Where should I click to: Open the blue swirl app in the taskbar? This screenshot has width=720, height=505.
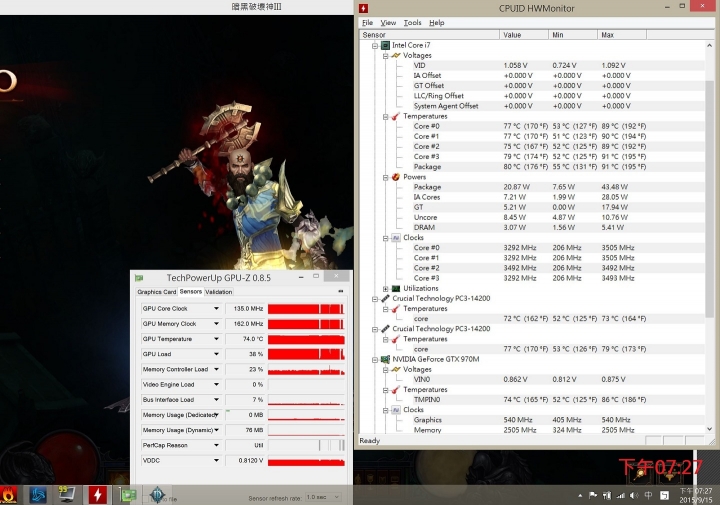[x=38, y=495]
